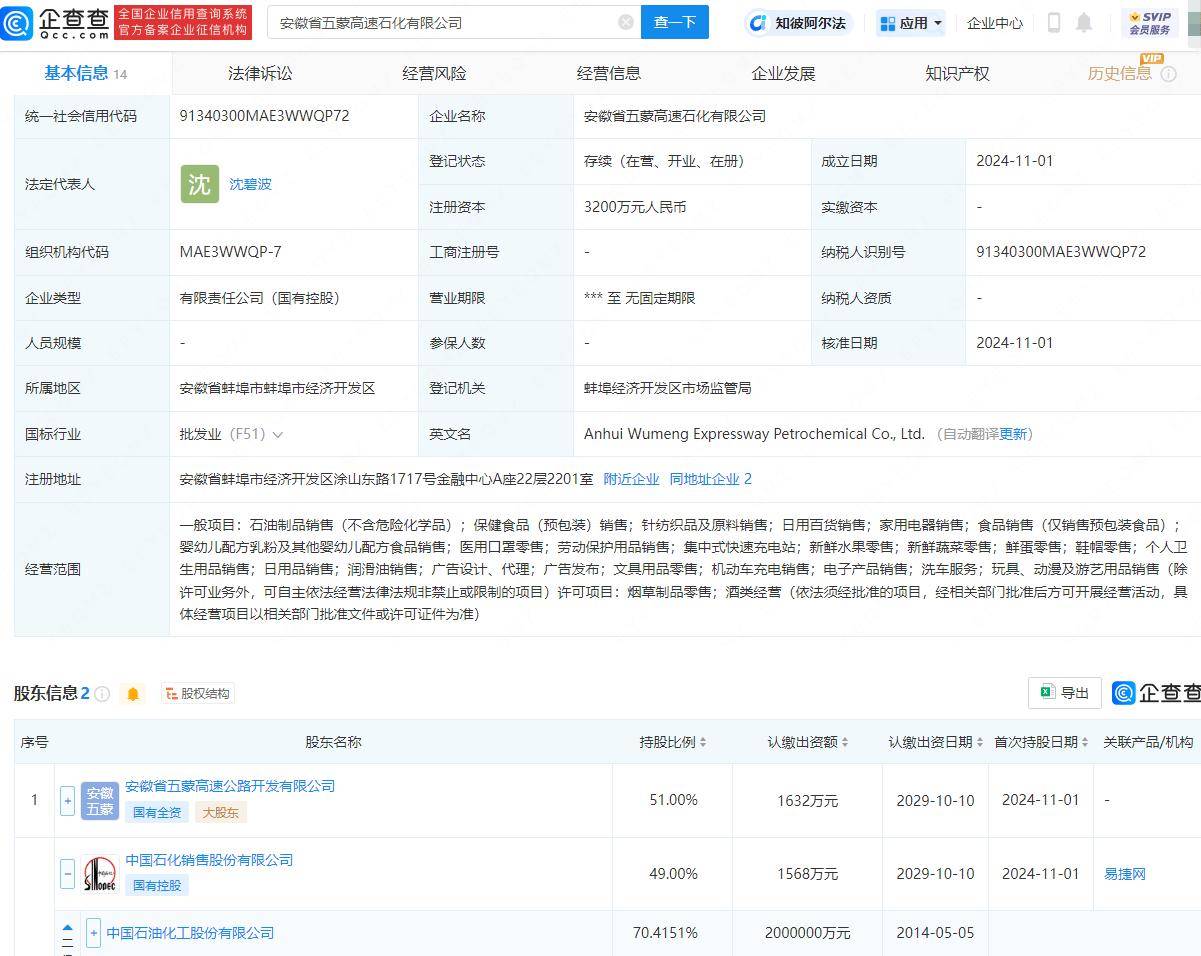The image size is (1201, 956).
Task: Open the 股权结构 equity structure view
Action: tap(198, 693)
